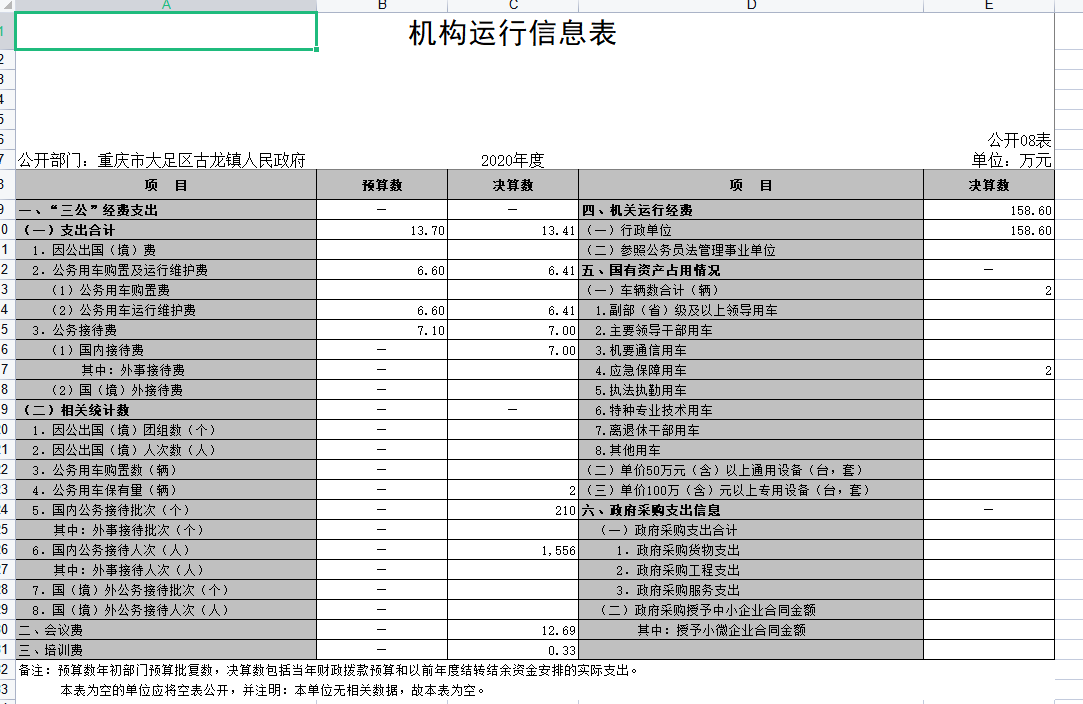Click the title 机构运行信息表
This screenshot has height=704, width=1083.
(x=512, y=33)
